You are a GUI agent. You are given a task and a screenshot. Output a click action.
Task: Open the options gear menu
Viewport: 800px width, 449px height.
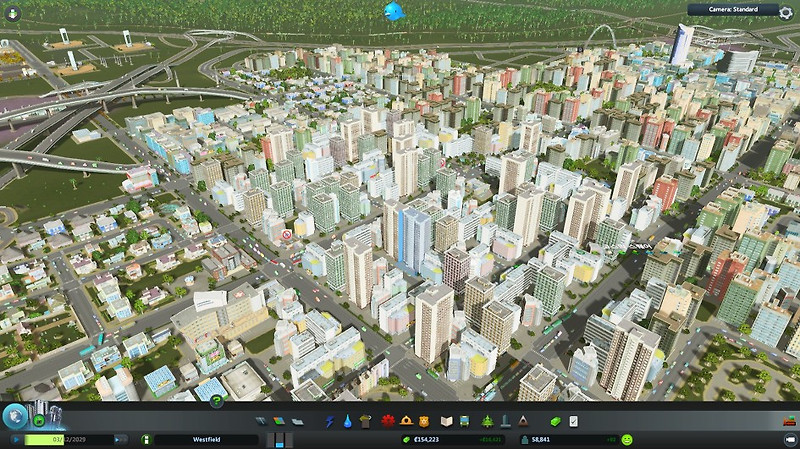pyautogui.click(x=786, y=12)
